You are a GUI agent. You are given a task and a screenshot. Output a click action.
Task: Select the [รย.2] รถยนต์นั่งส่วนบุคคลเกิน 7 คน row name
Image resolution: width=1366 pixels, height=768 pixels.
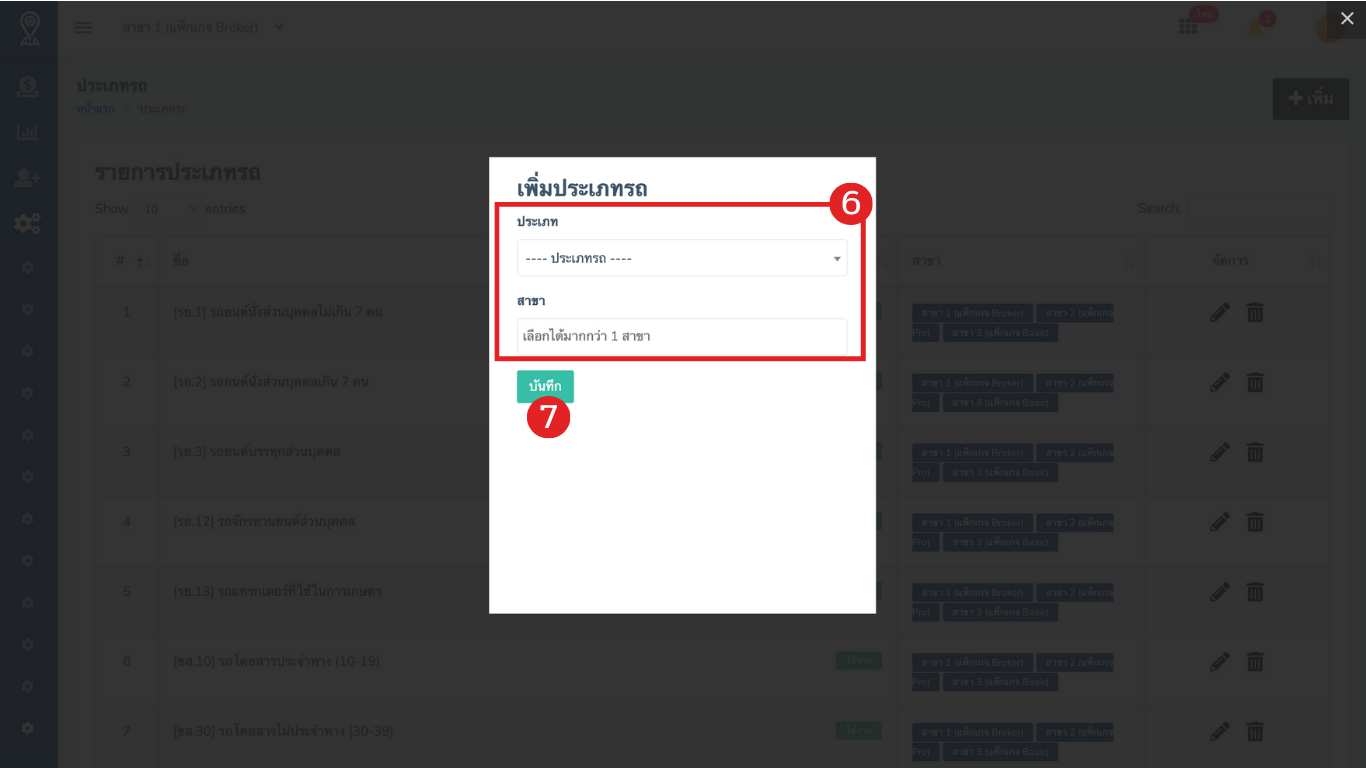point(271,382)
